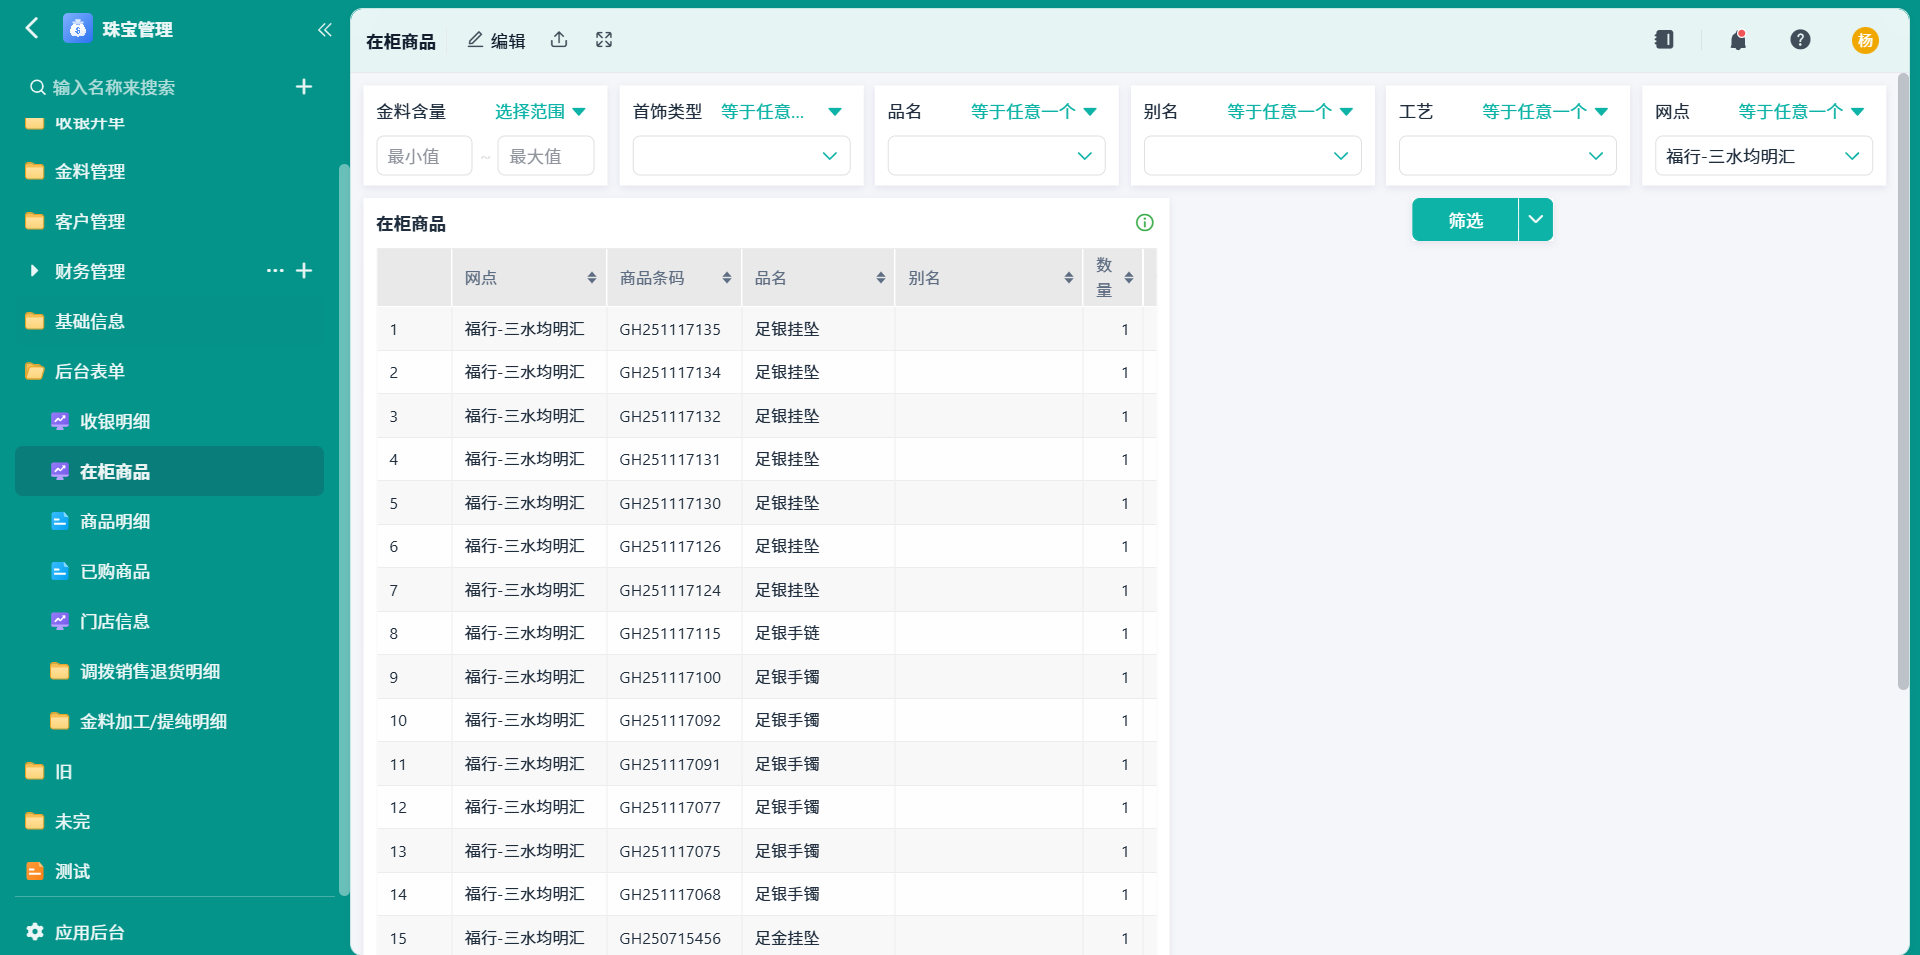Click the 商品明细 form icon in sidebar
This screenshot has width=1920, height=955.
pos(60,521)
